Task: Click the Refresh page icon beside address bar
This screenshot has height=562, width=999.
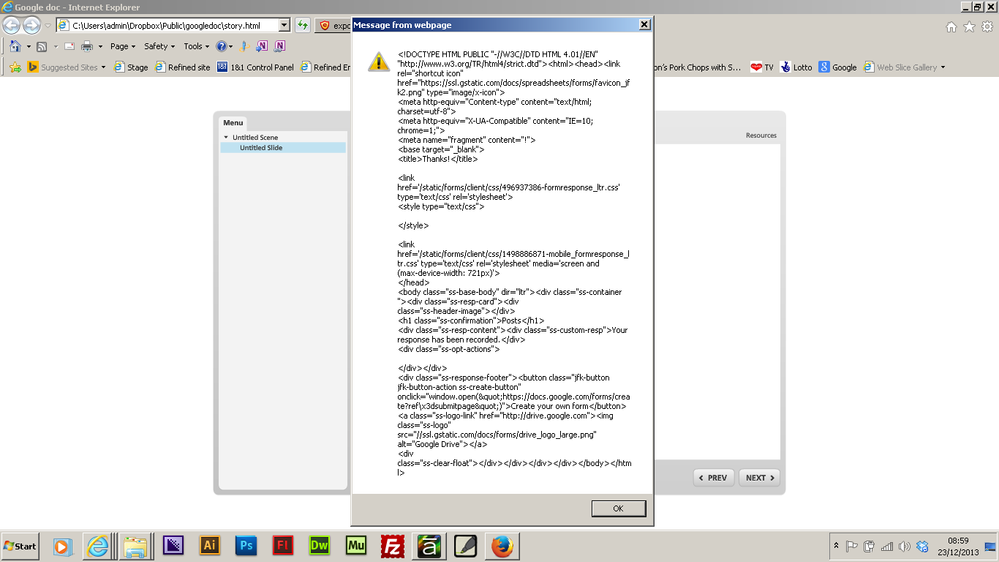Action: coord(303,25)
